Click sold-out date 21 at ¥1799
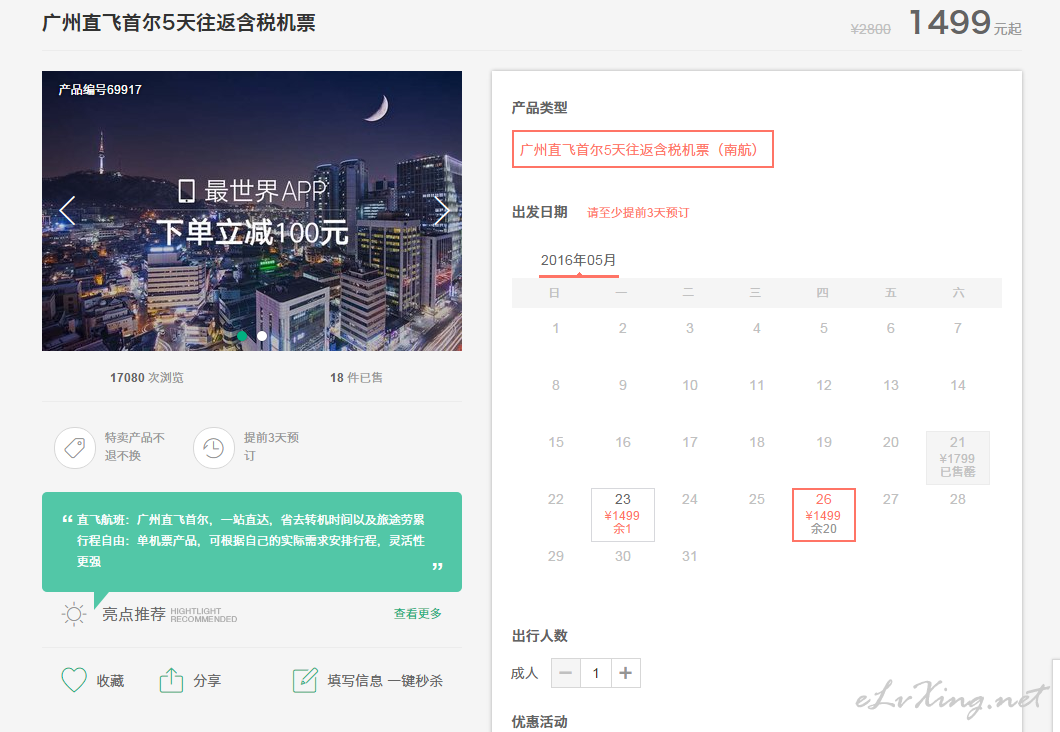 coord(957,458)
